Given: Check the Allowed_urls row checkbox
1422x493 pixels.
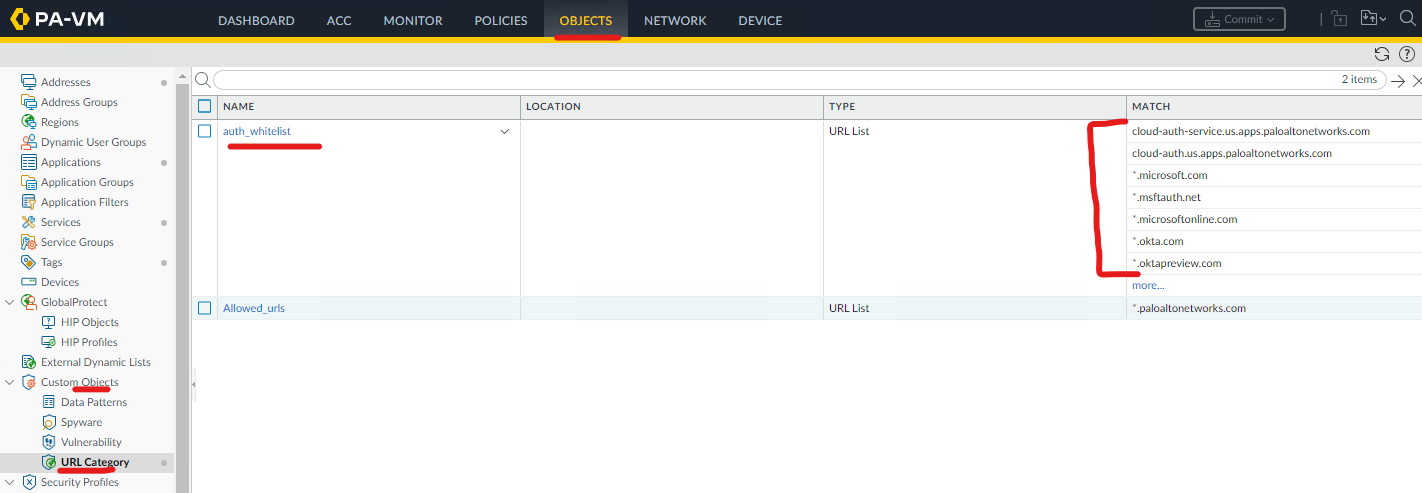Looking at the screenshot, I should coord(205,308).
